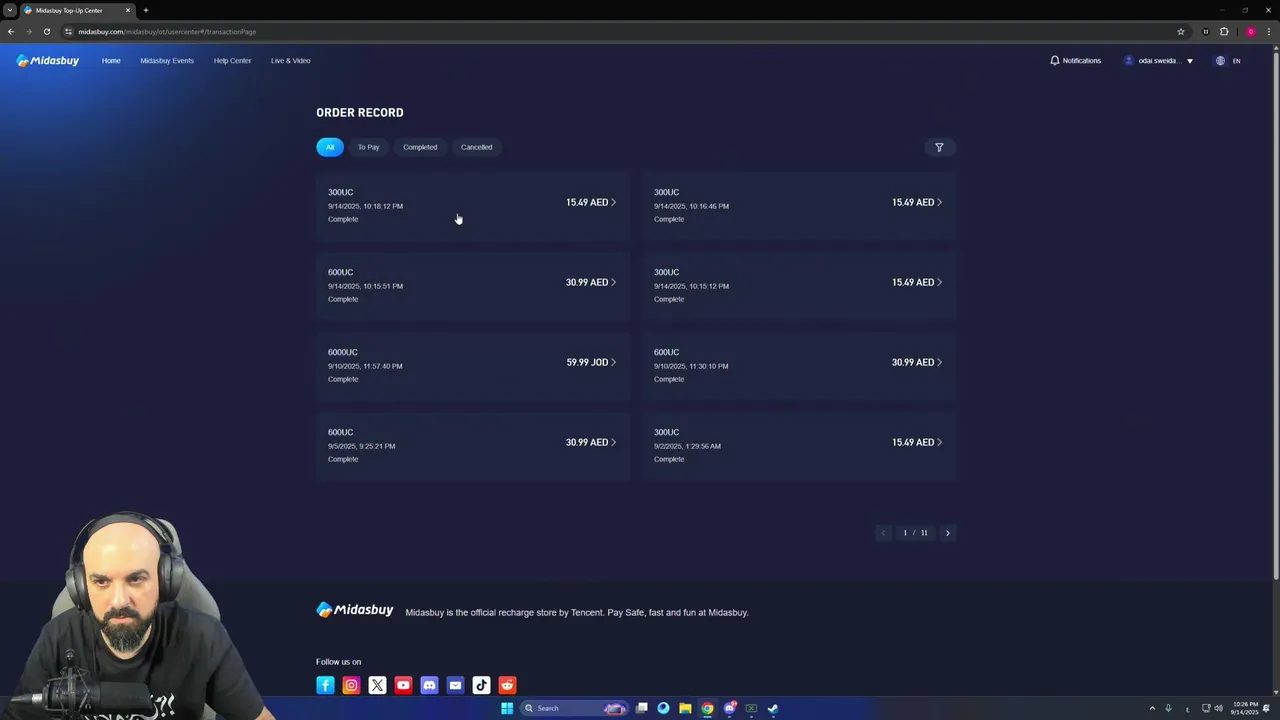The height and width of the screenshot is (720, 1280).
Task: Open Midasbuy Facebook page icon
Action: 325,685
